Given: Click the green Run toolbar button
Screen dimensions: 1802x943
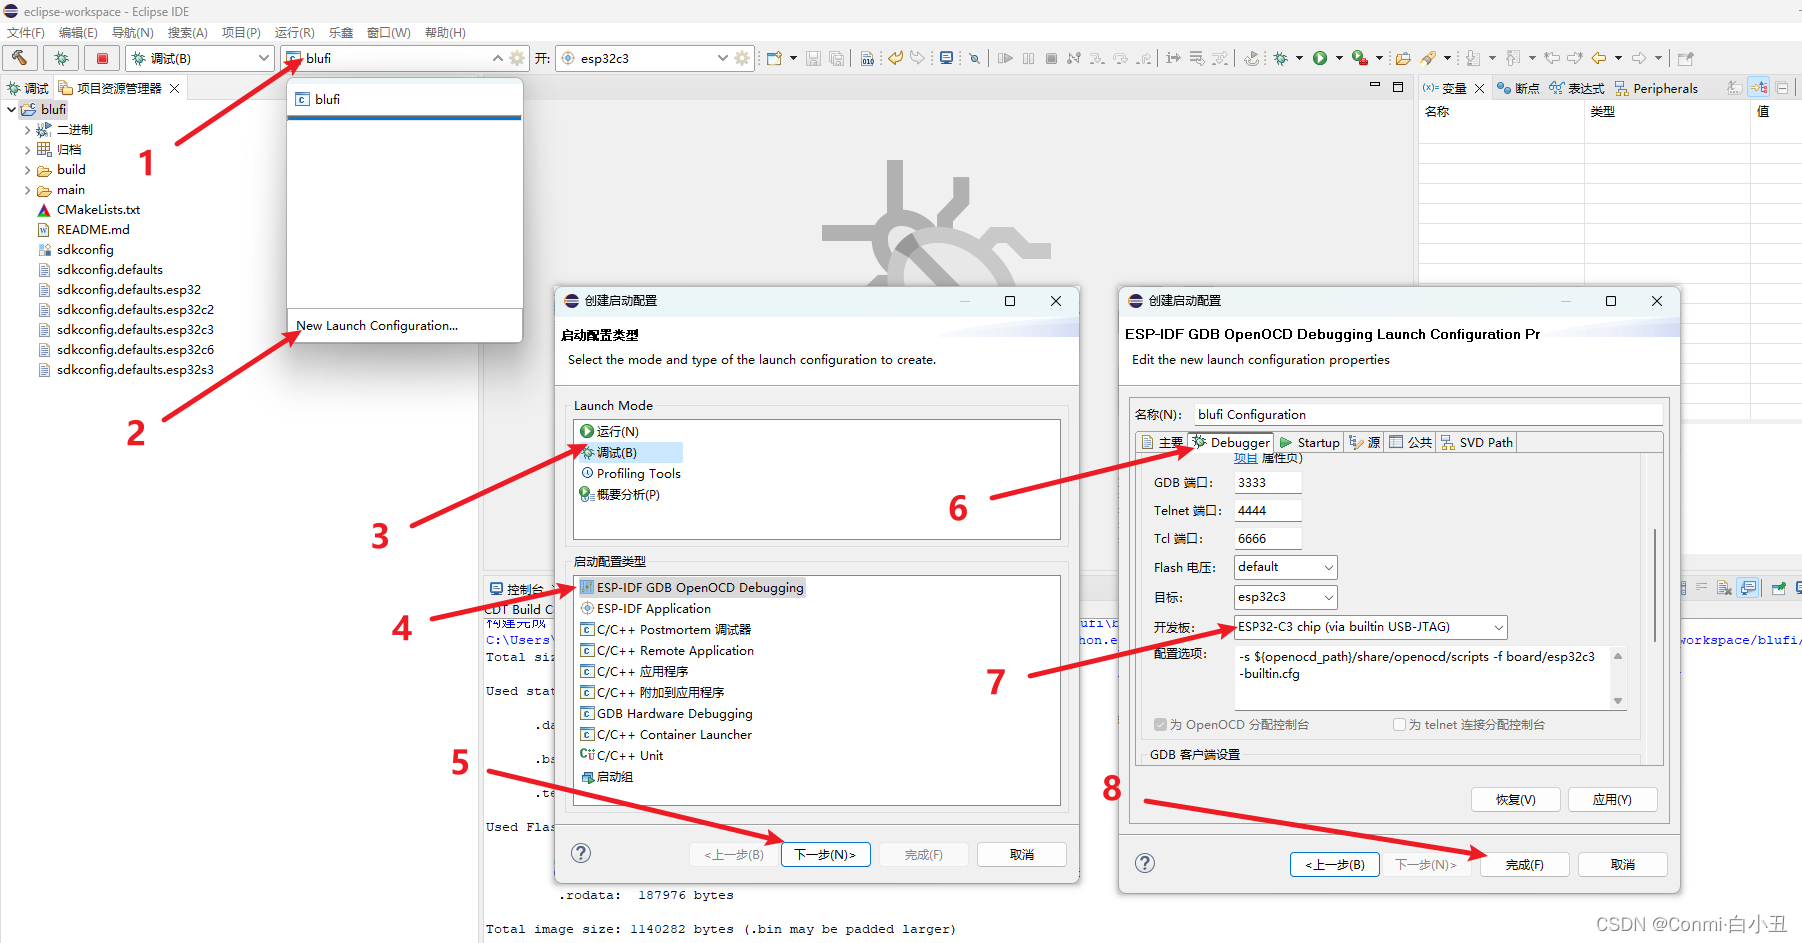Looking at the screenshot, I should tap(1320, 58).
